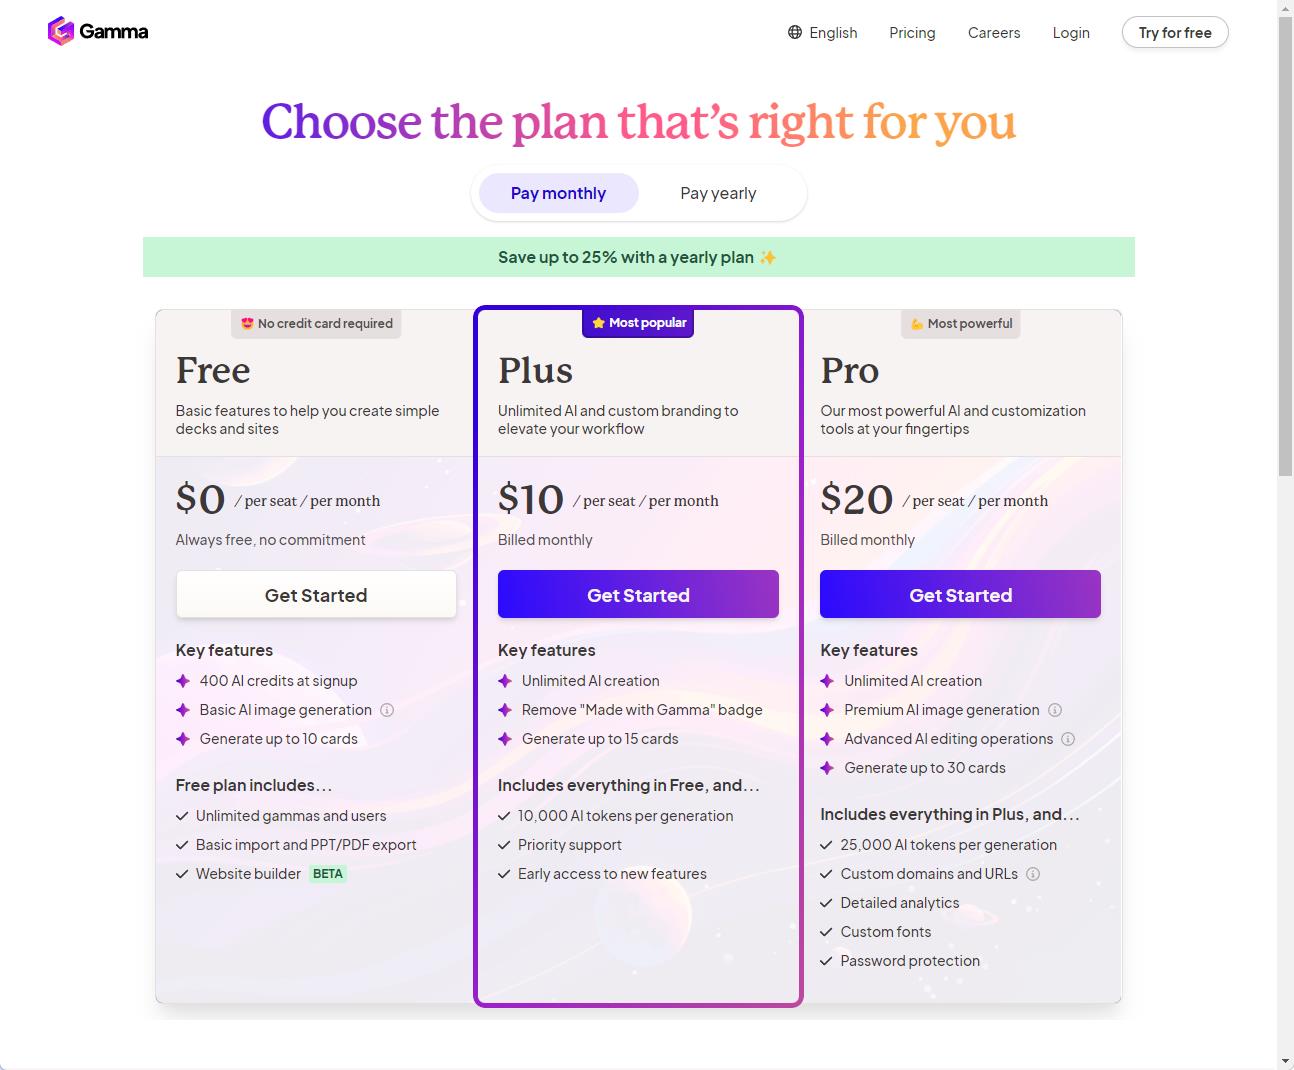The height and width of the screenshot is (1070, 1294).
Task: Open the Pricing page from navigation
Action: 912,32
